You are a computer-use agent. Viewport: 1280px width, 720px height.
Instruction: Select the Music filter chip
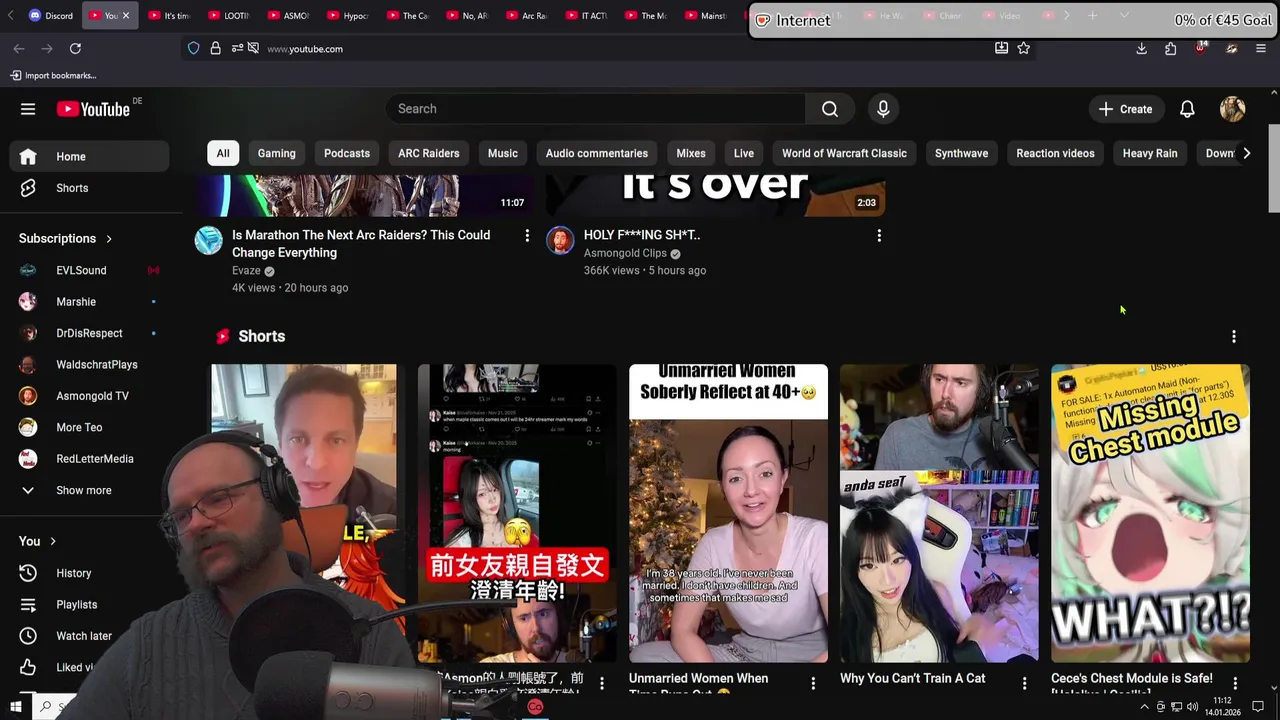click(503, 153)
